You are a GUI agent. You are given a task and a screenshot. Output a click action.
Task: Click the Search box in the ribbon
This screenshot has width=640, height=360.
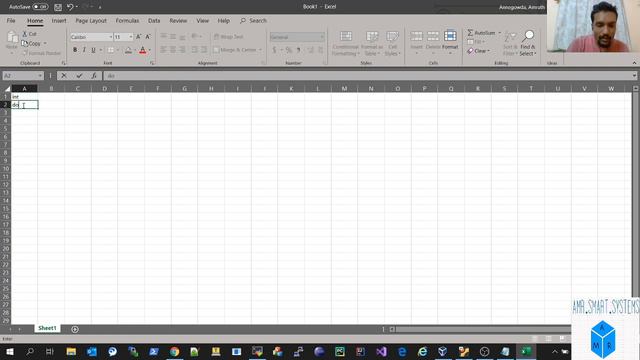coord(253,20)
